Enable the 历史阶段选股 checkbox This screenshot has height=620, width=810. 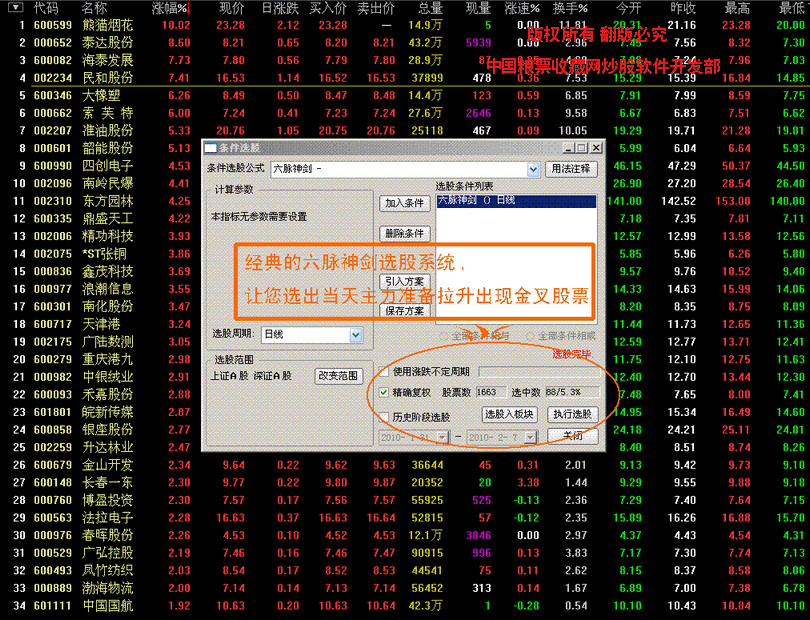384,417
